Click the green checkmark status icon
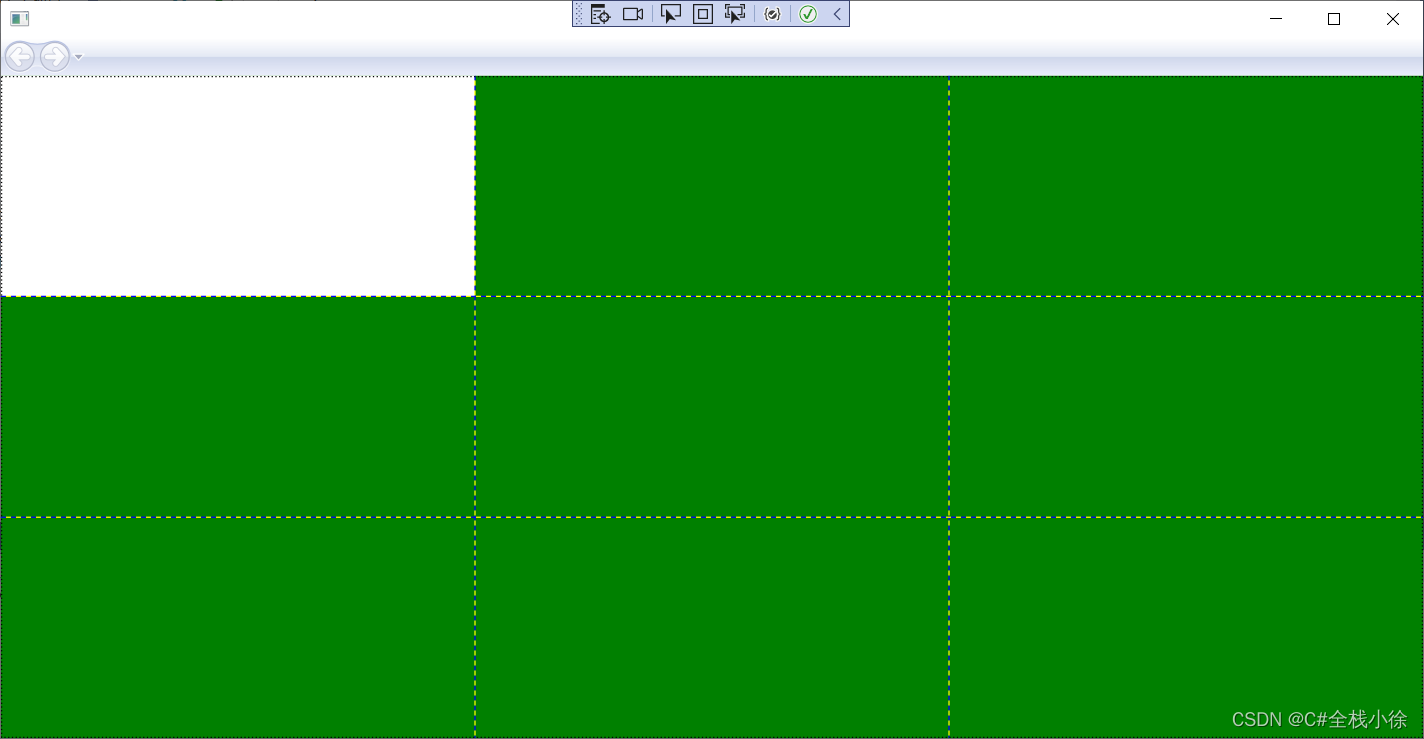This screenshot has width=1424, height=739. 808,14
